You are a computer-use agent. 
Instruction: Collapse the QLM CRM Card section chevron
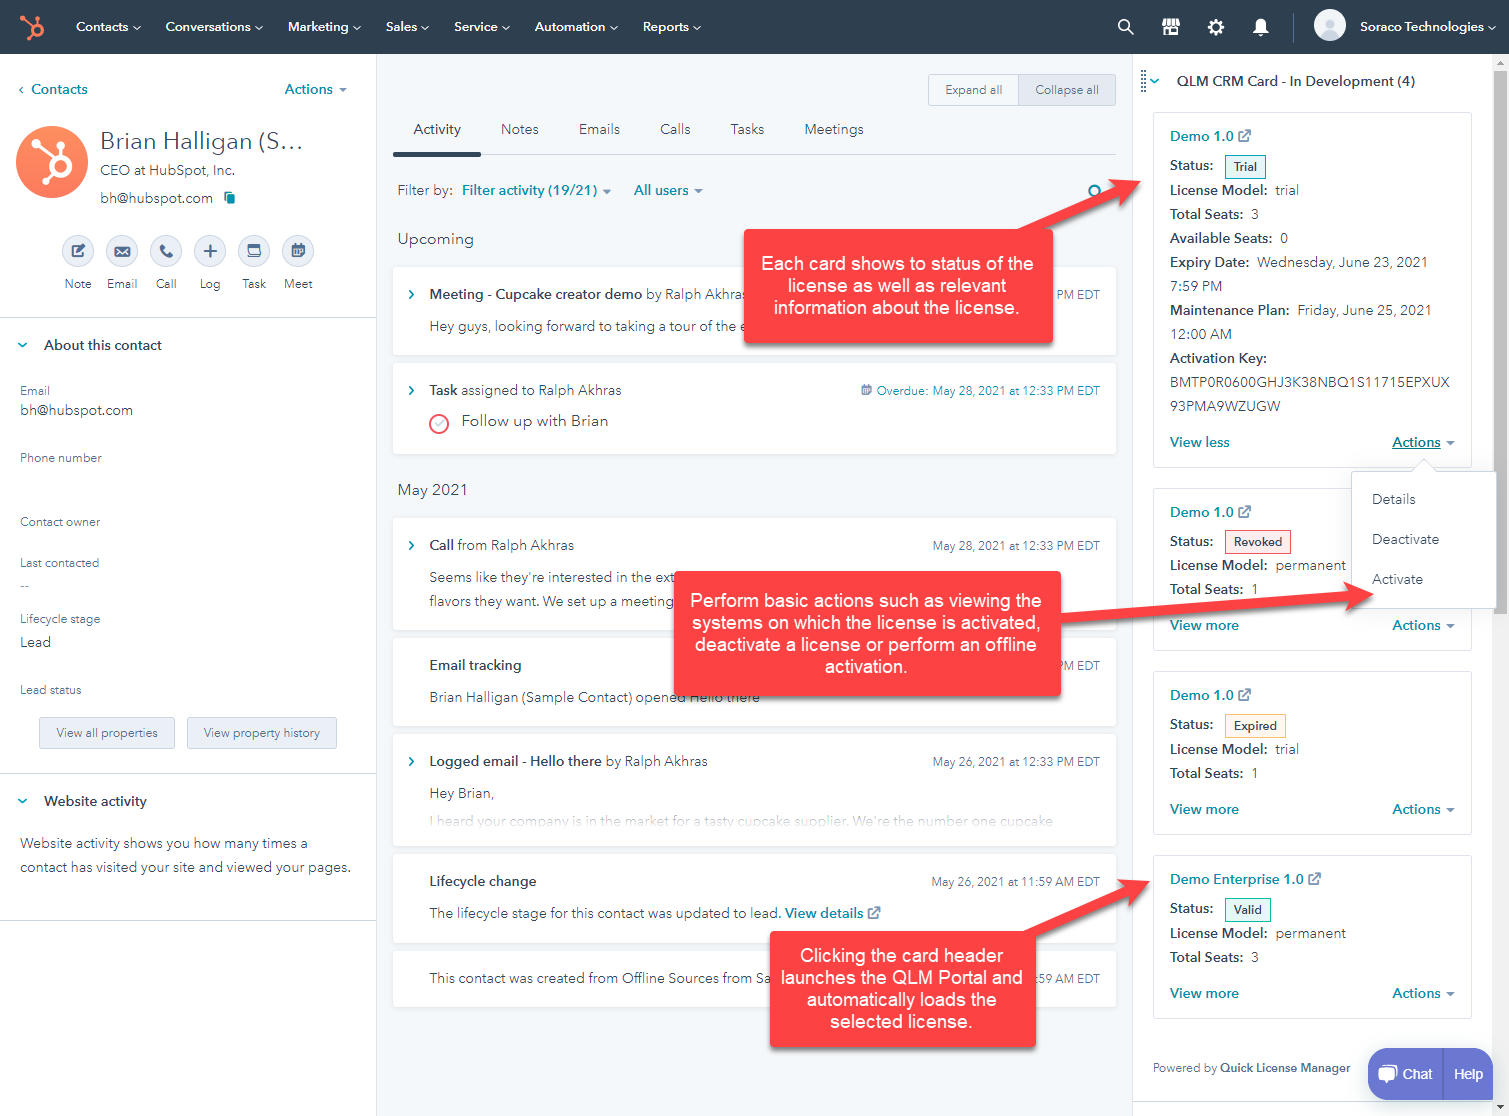tap(1155, 81)
